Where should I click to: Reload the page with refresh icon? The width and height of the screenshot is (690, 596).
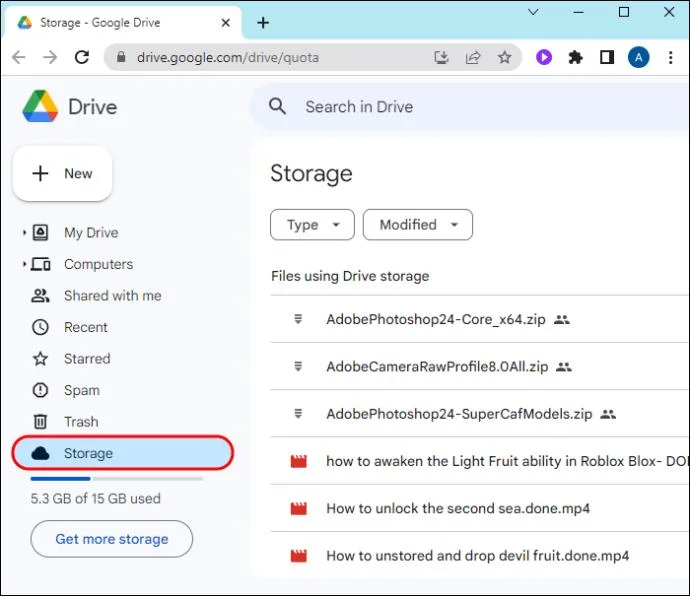pos(82,57)
